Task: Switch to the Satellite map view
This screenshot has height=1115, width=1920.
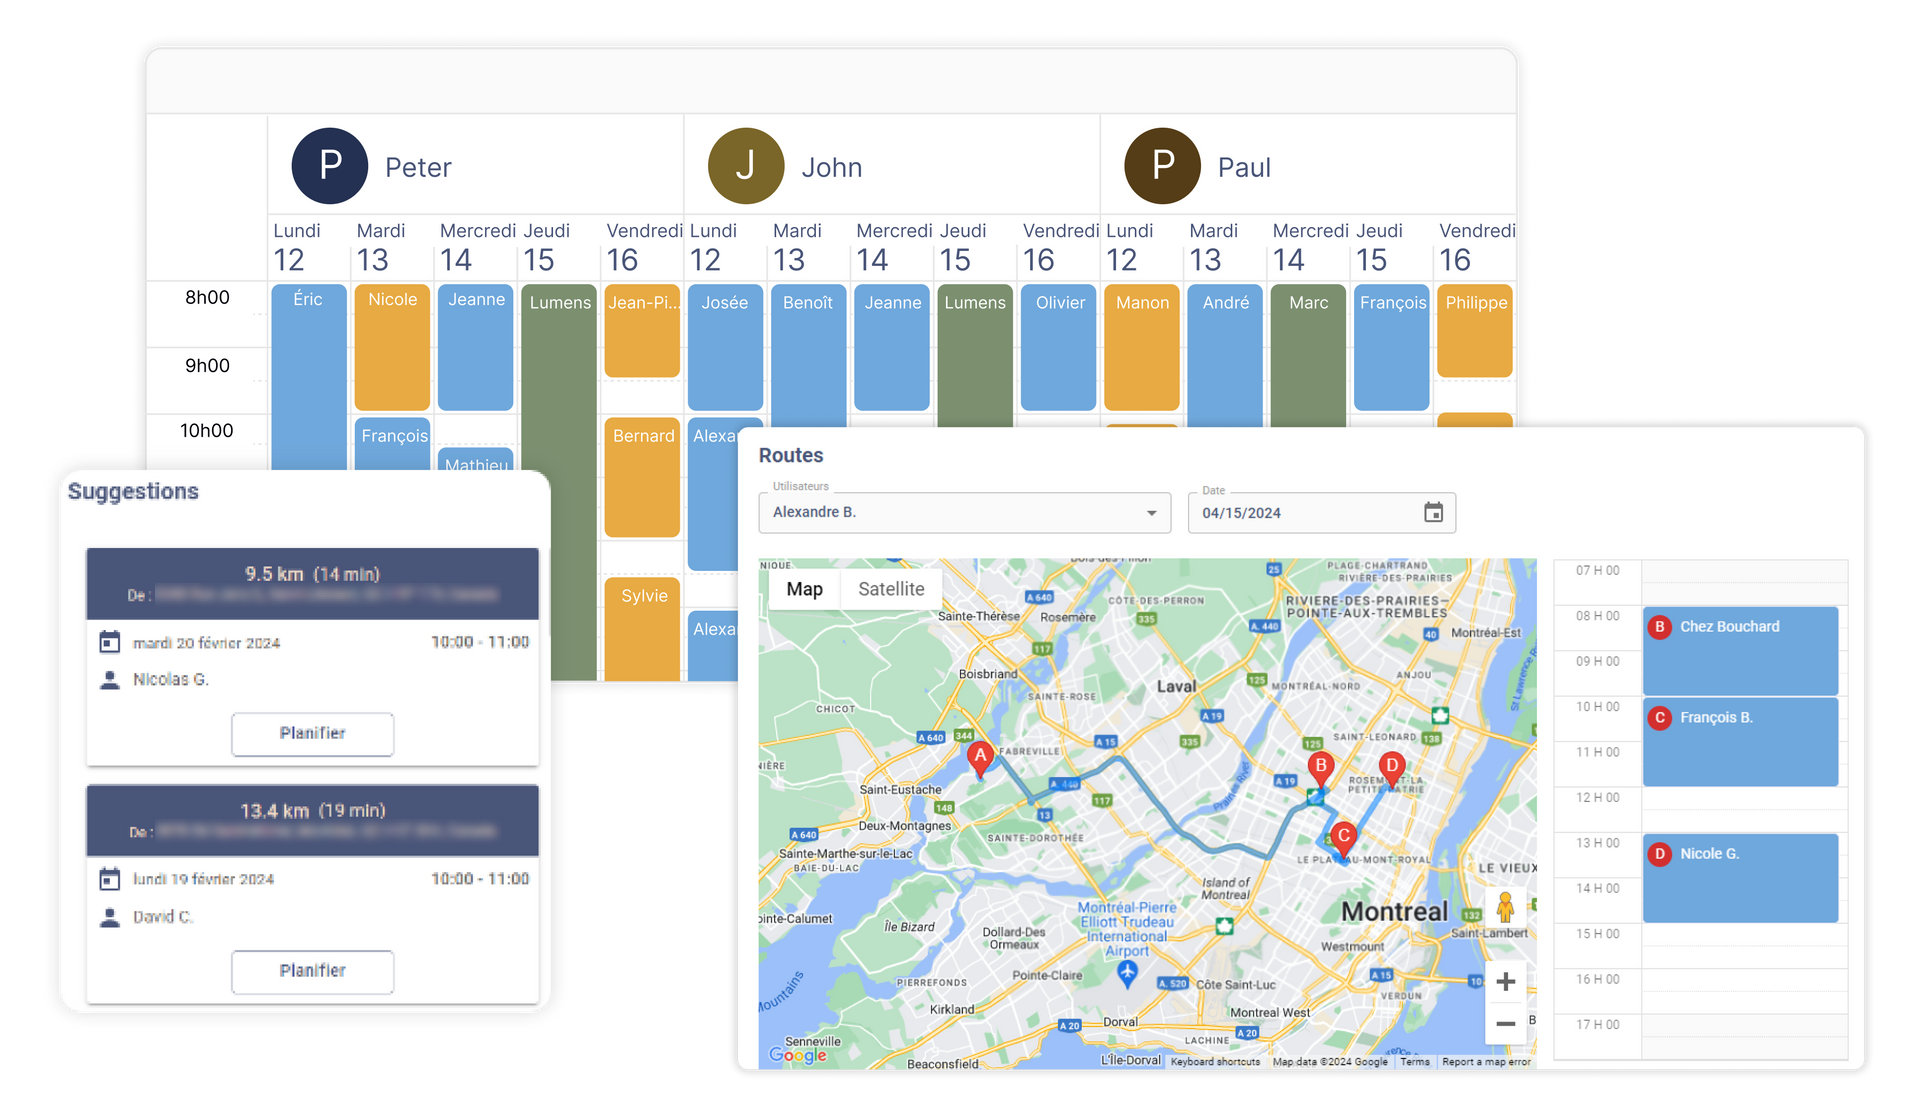Action: tap(890, 589)
